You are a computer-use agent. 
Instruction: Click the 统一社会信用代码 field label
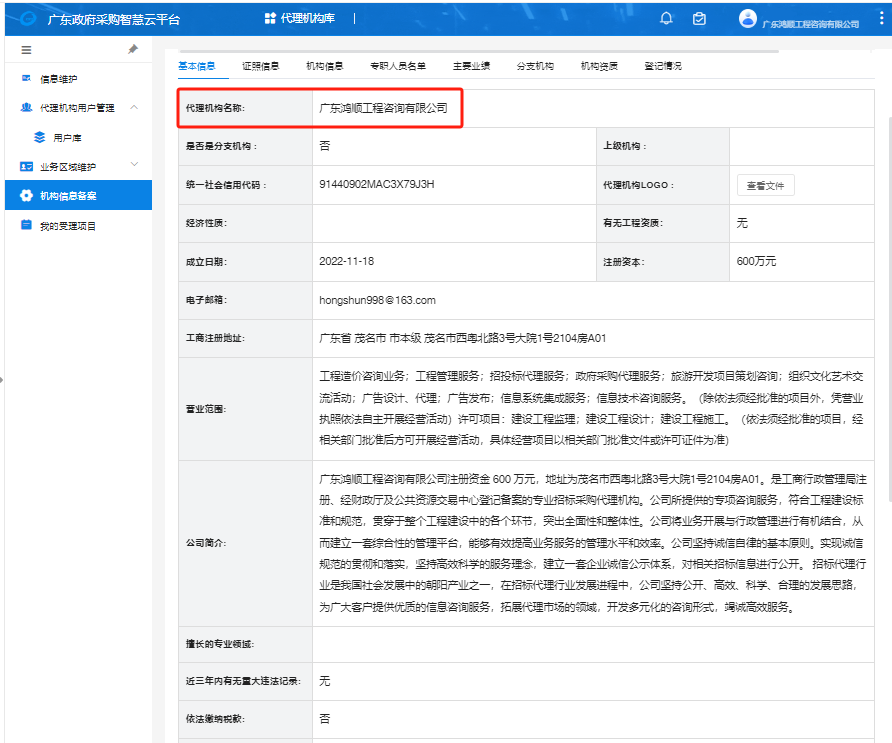[226, 185]
